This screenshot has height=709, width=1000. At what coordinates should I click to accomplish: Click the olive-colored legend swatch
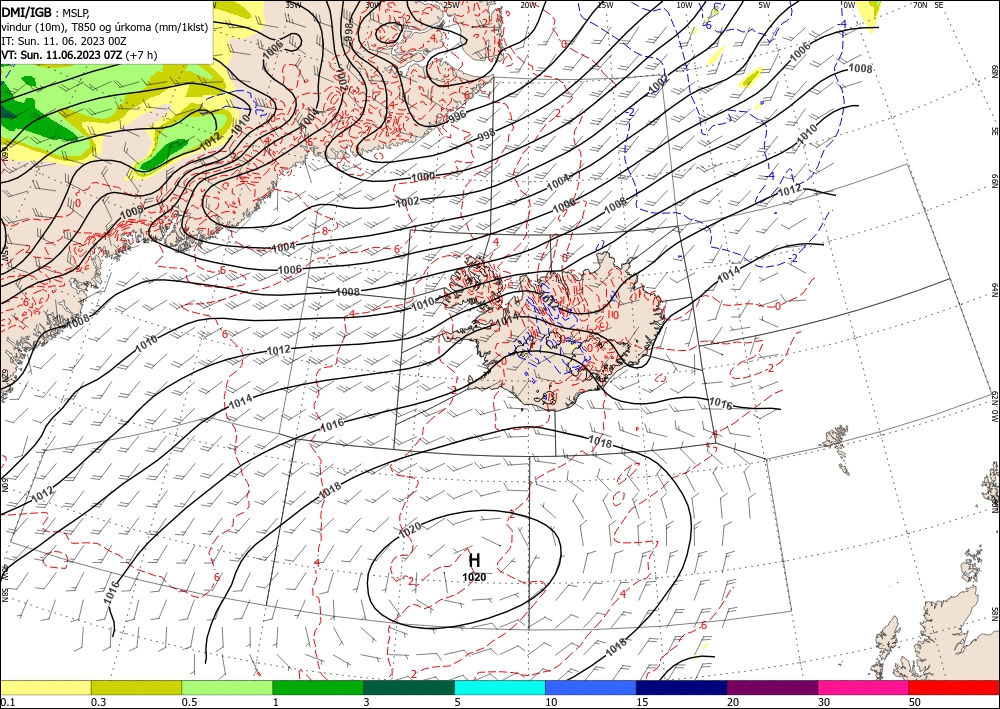(x=136, y=687)
